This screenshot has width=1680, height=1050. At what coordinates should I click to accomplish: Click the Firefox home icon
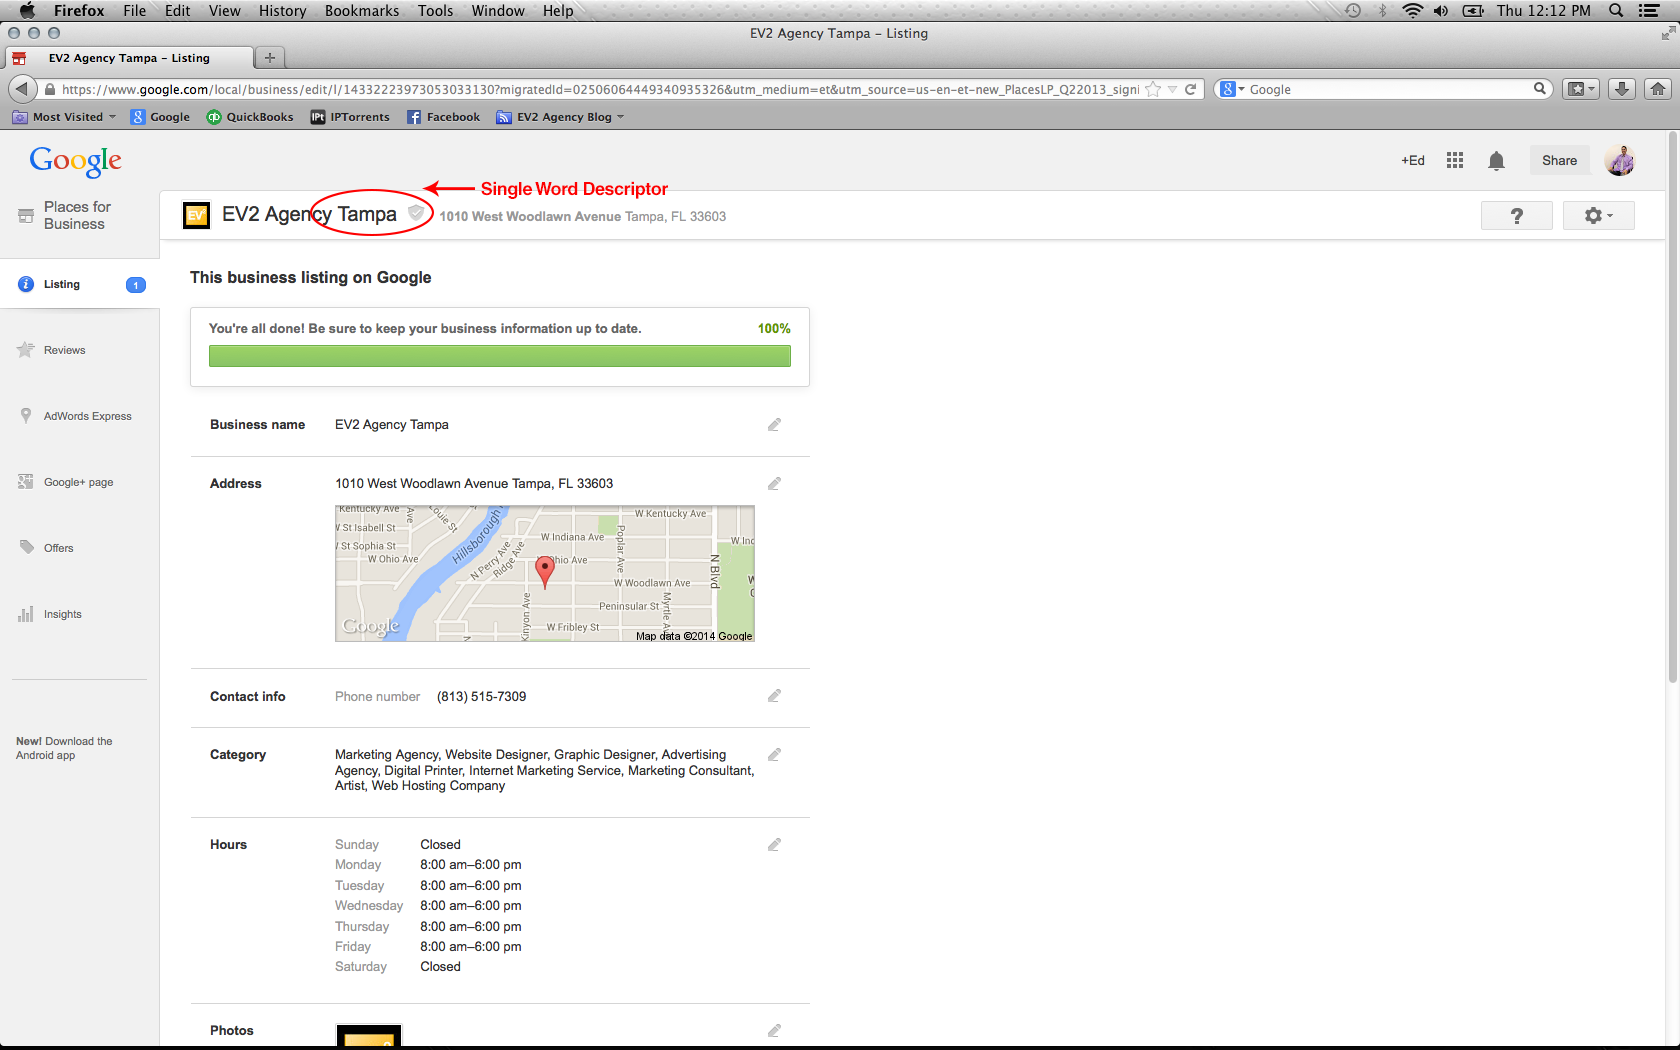[x=1658, y=89]
